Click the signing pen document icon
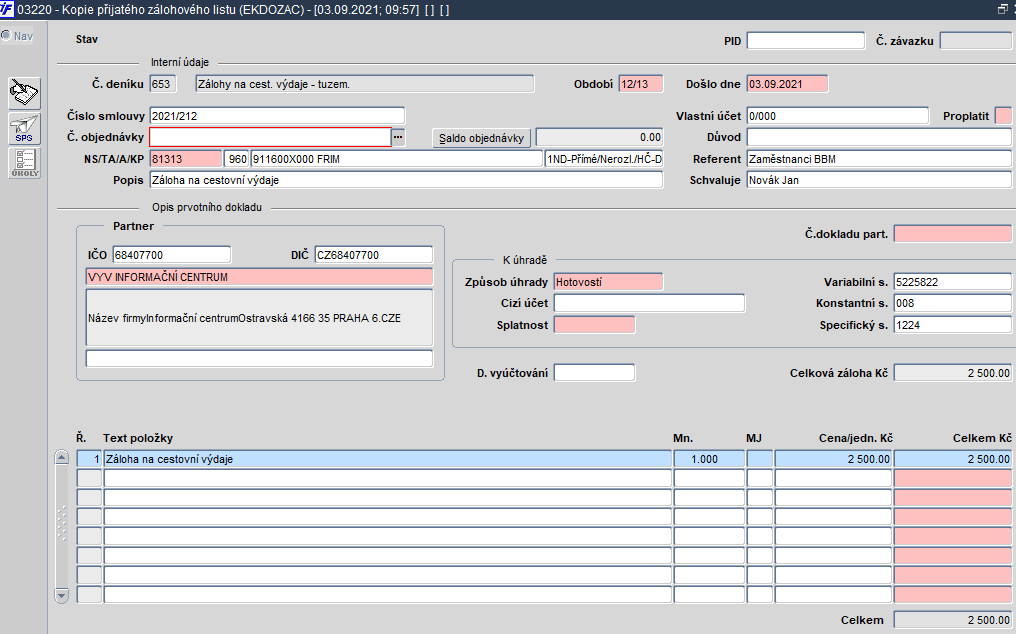Image resolution: width=1016 pixels, height=634 pixels. click(25, 93)
